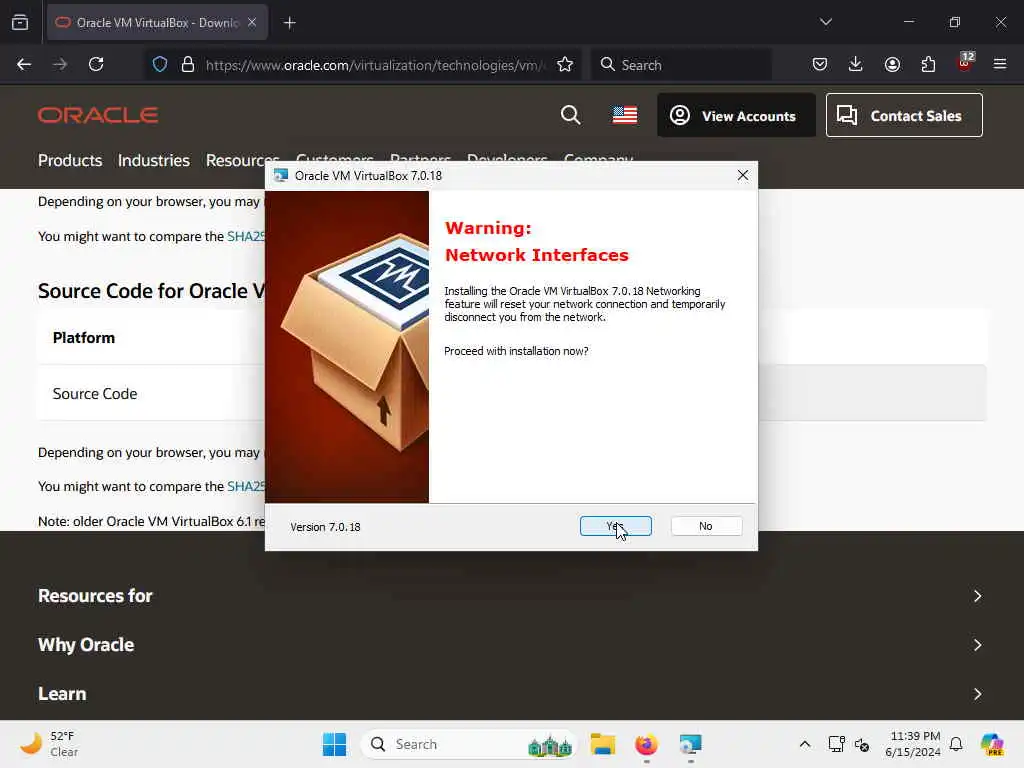Click No in the VirtualBox installer dialog
This screenshot has width=1024, height=768.
[x=706, y=526]
